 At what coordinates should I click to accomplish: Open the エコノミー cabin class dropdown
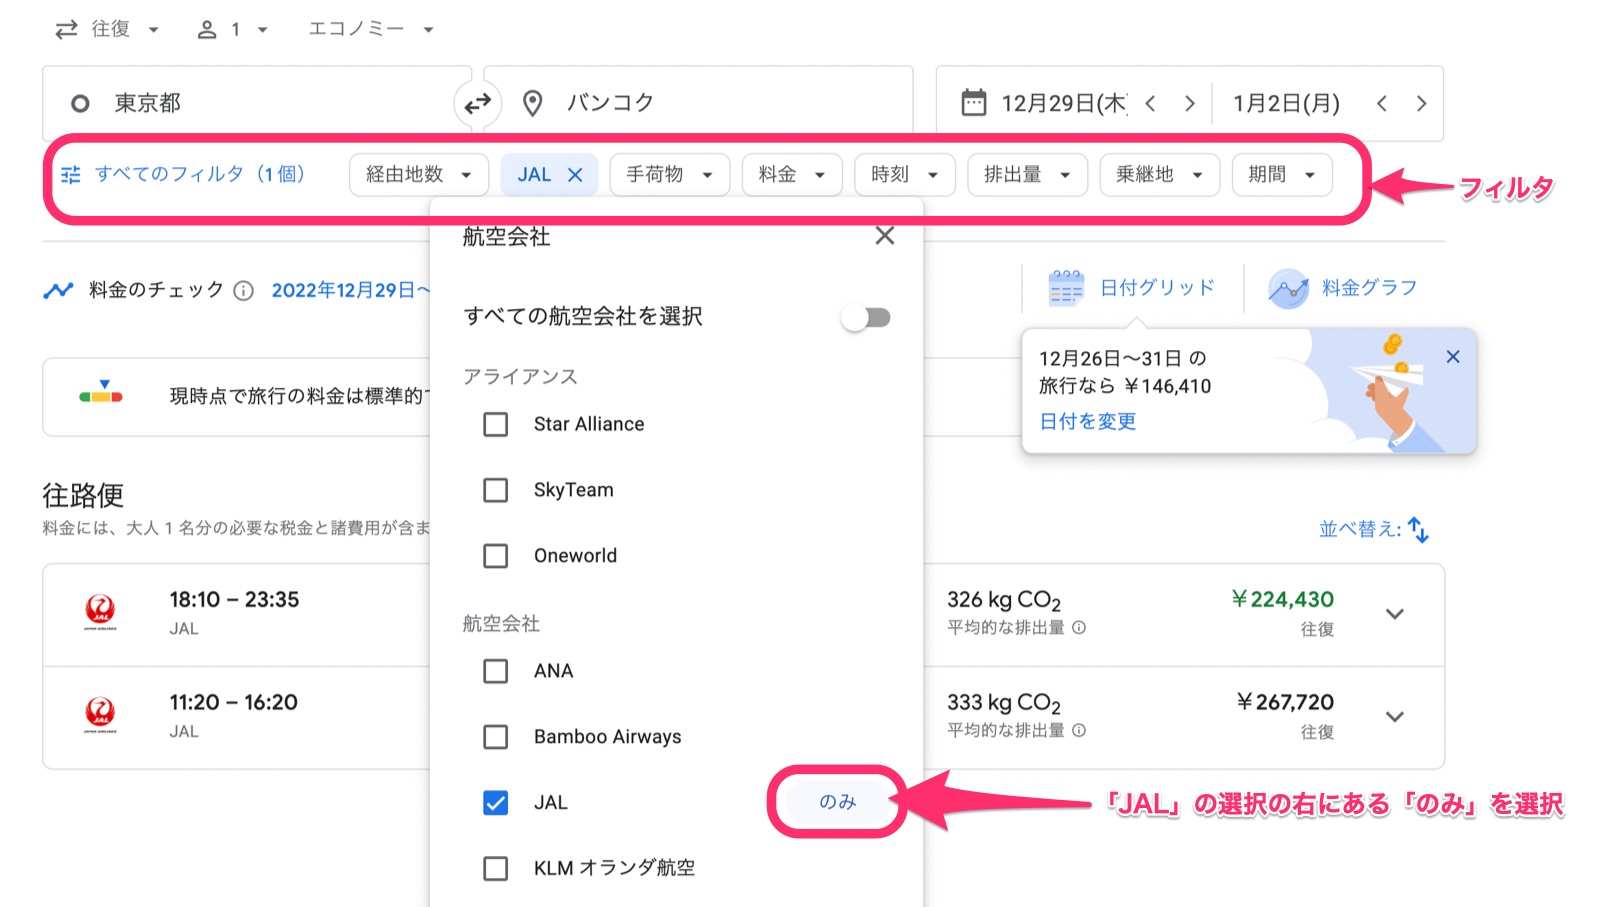point(371,29)
